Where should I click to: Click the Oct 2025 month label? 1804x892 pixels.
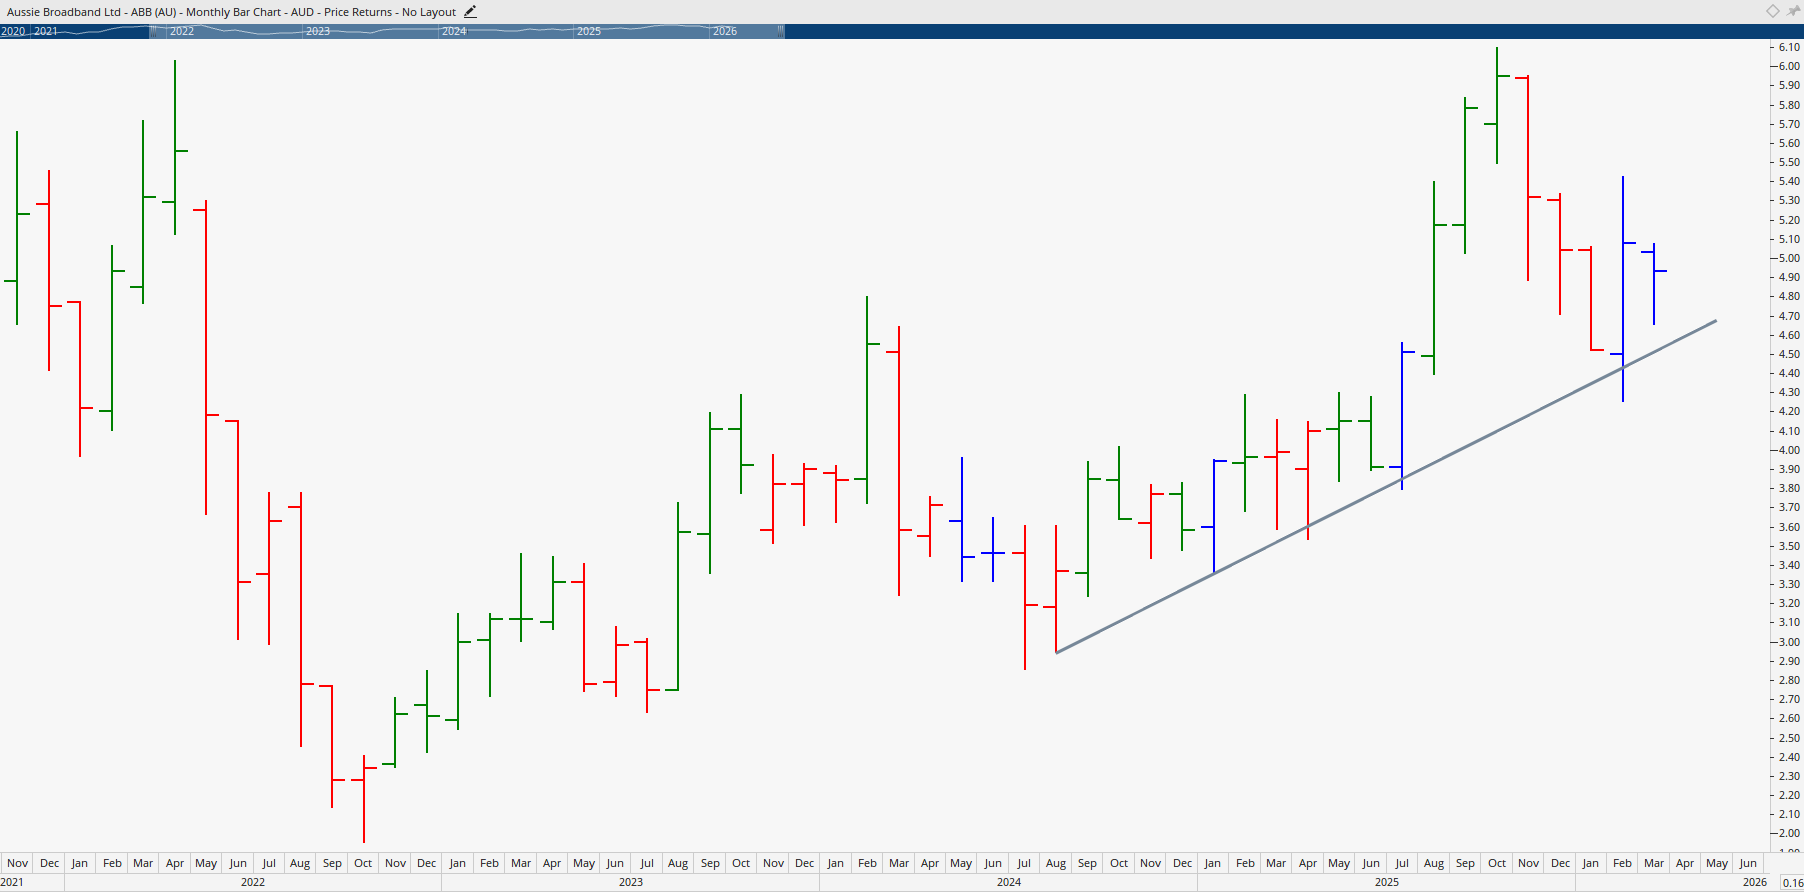(1497, 863)
